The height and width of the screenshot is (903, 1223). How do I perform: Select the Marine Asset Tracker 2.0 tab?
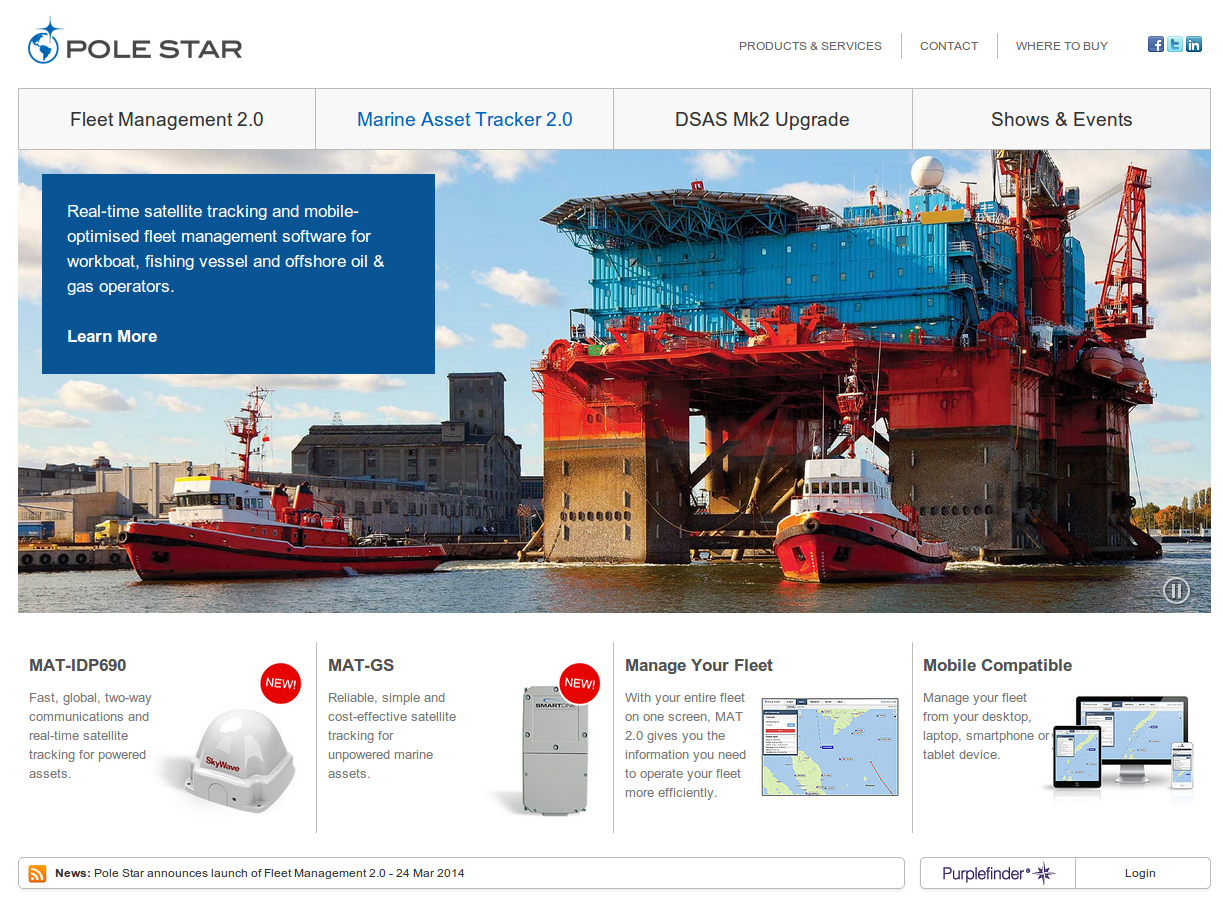pos(465,119)
